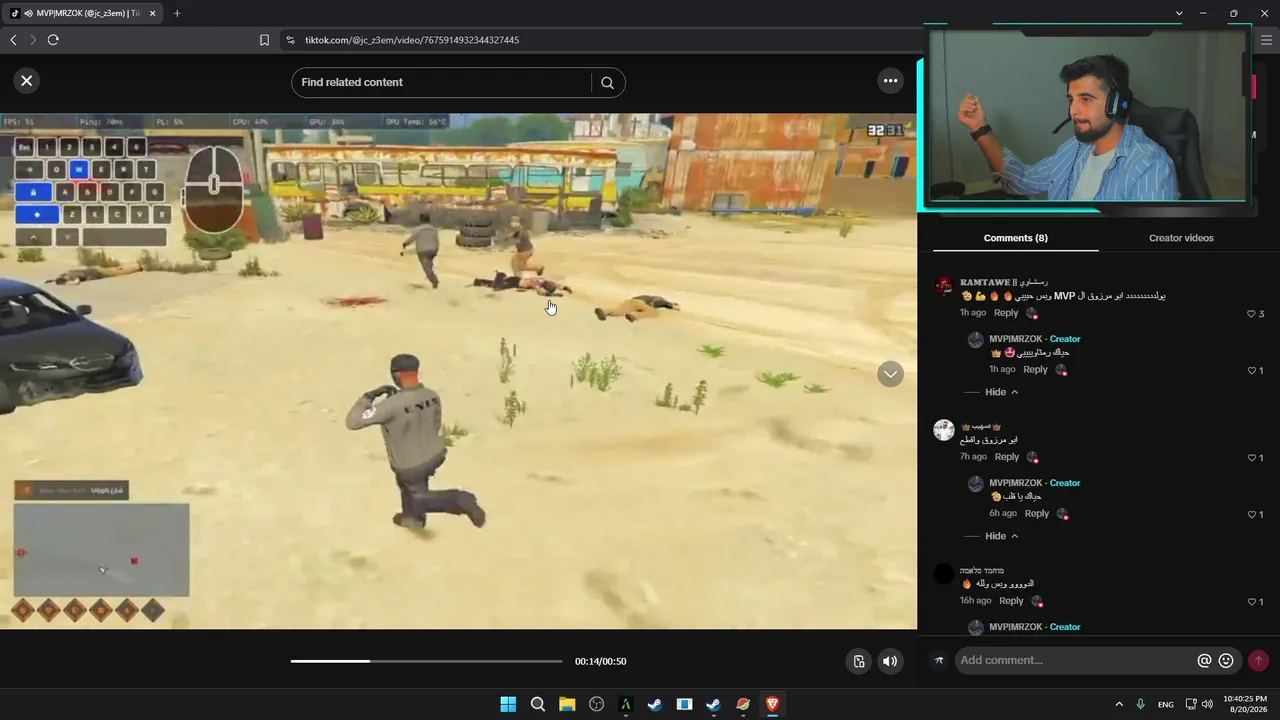
Task: Open the 16h ago commenter's black avatar
Action: 943,574
